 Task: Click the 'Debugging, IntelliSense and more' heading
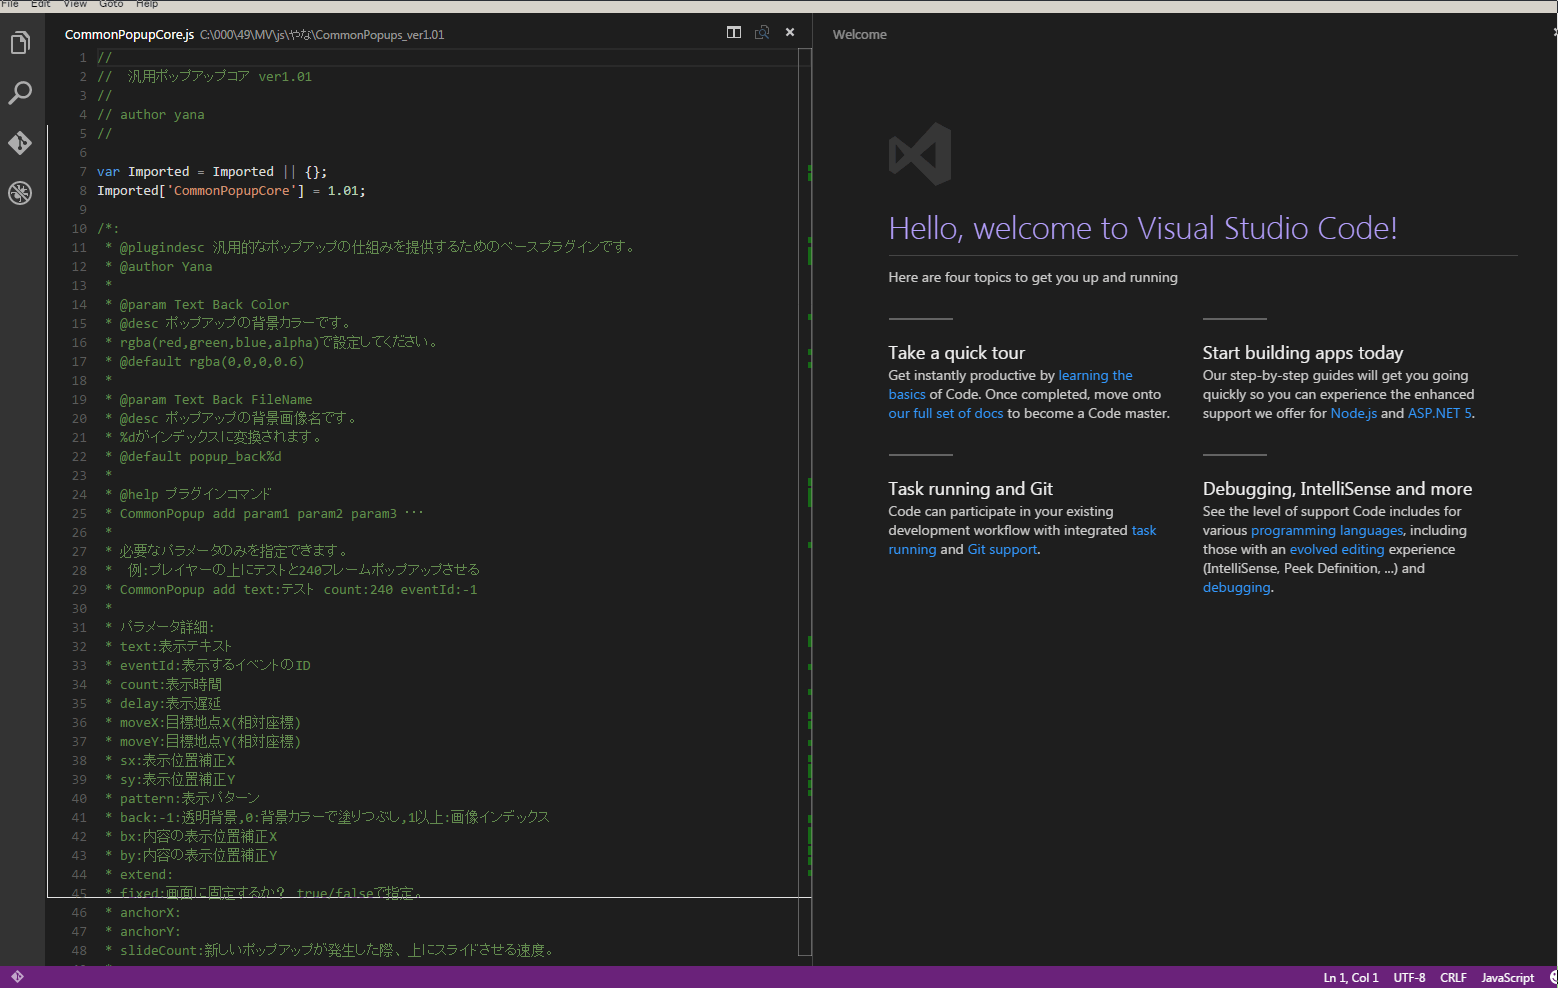(1337, 489)
